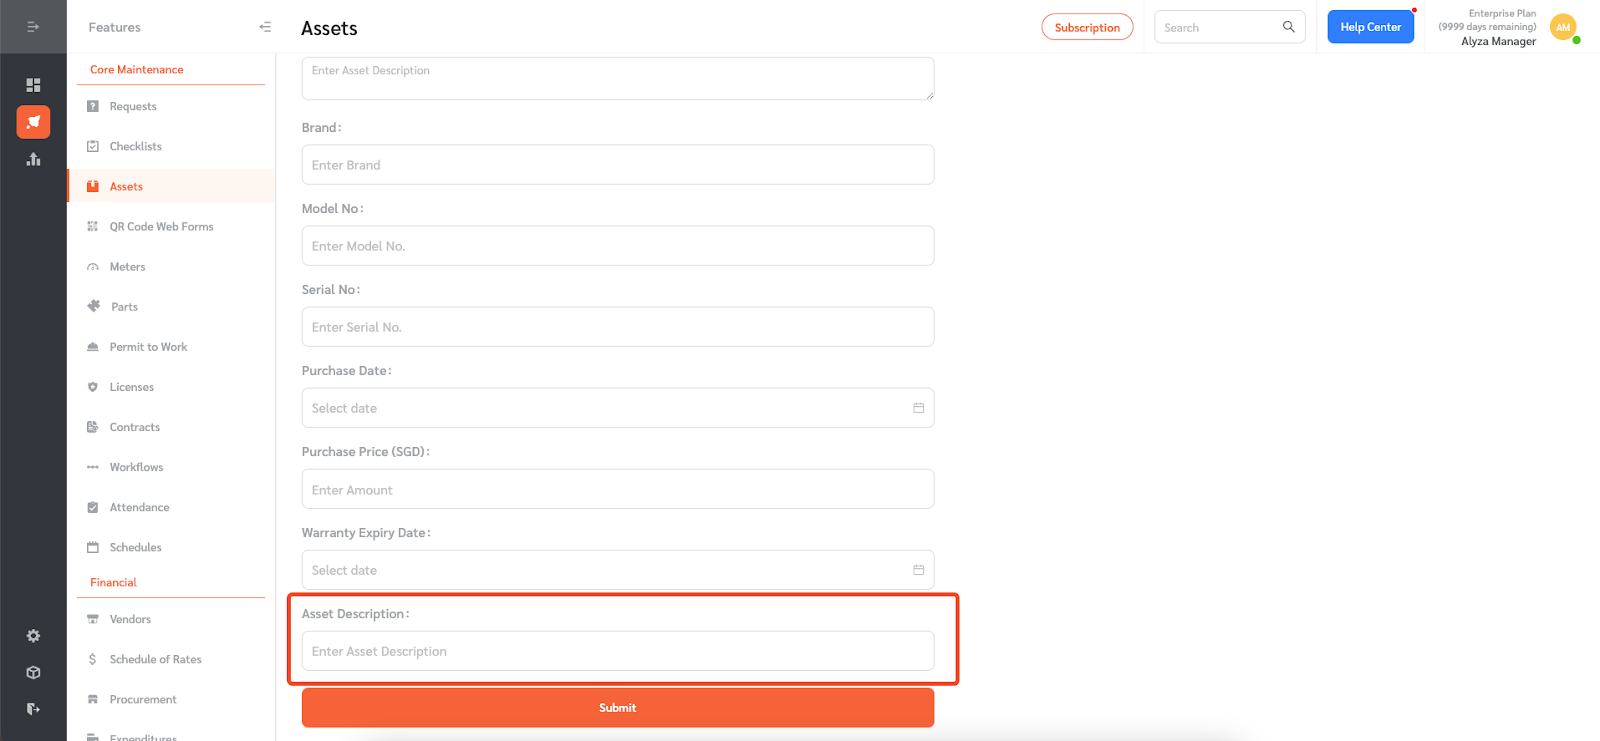Open the Purchase Date calendar picker

pos(918,408)
